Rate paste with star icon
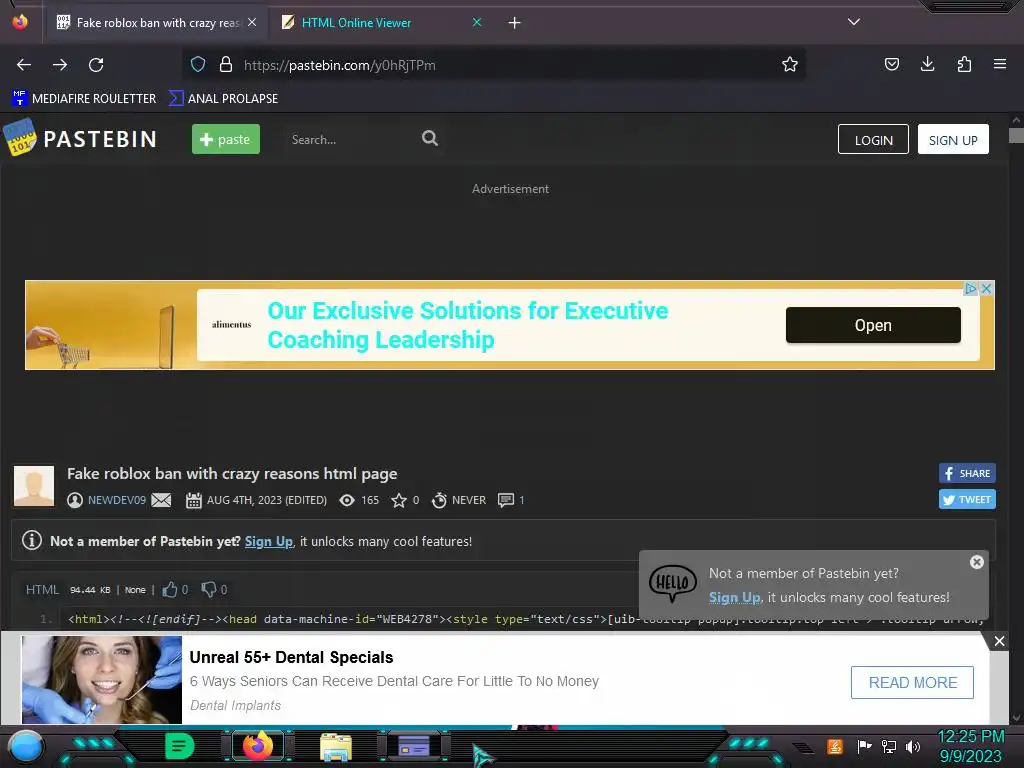The height and width of the screenshot is (768, 1024). click(x=398, y=500)
